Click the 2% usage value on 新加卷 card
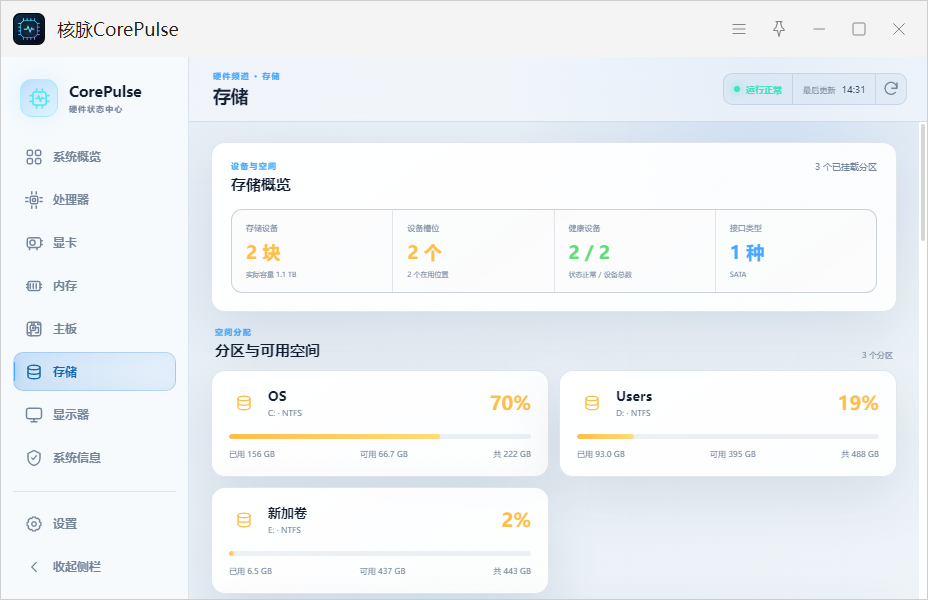The image size is (928, 600). pos(516,520)
